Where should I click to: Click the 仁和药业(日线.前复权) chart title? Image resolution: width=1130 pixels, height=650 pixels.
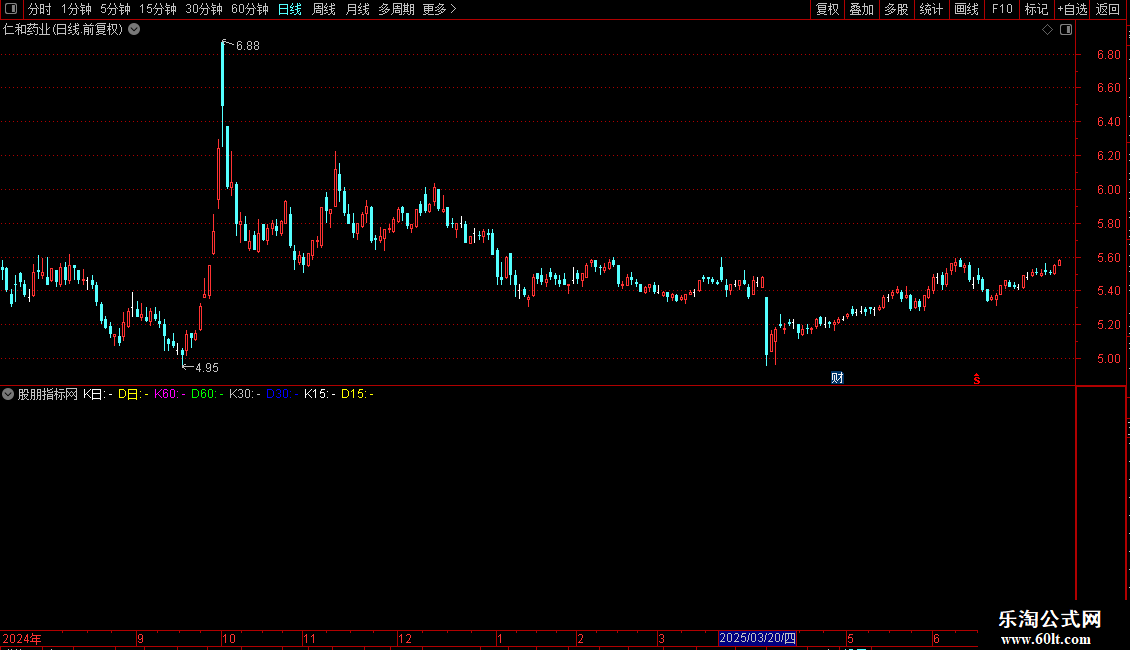pyautogui.click(x=63, y=30)
